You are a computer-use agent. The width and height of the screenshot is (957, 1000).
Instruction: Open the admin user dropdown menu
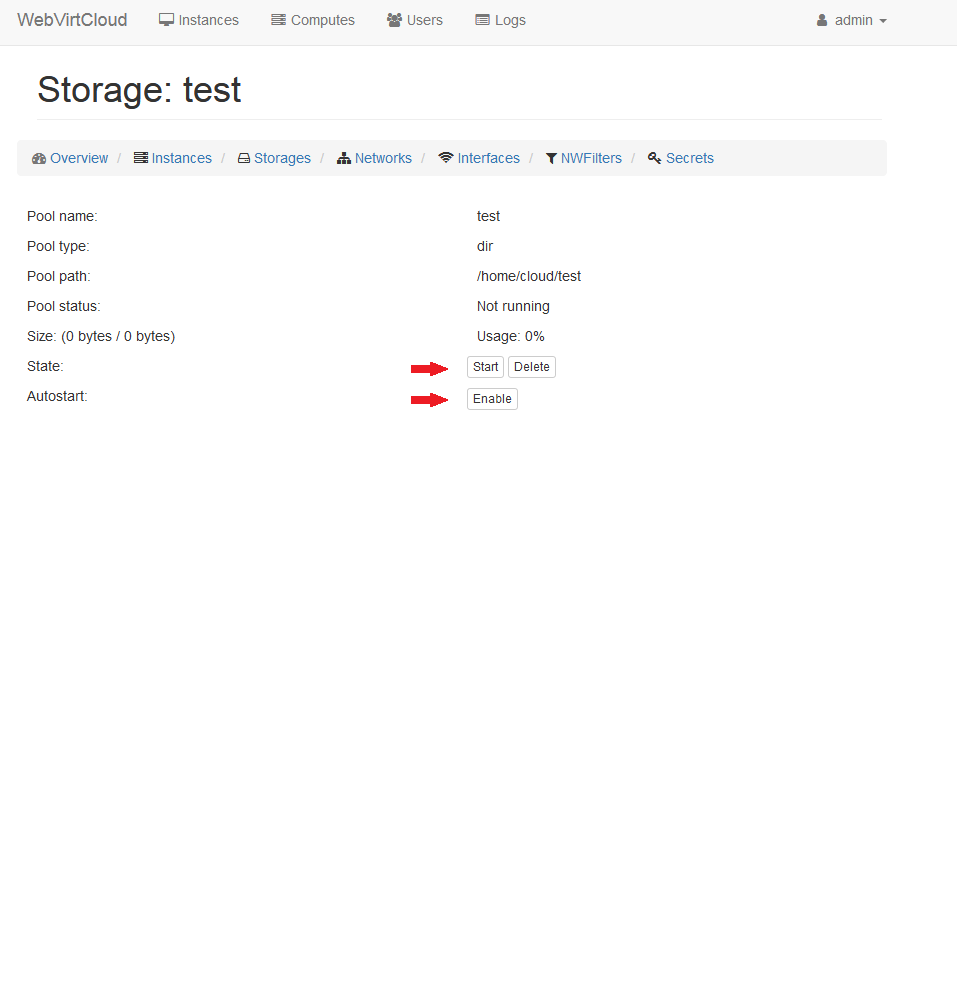(x=852, y=20)
